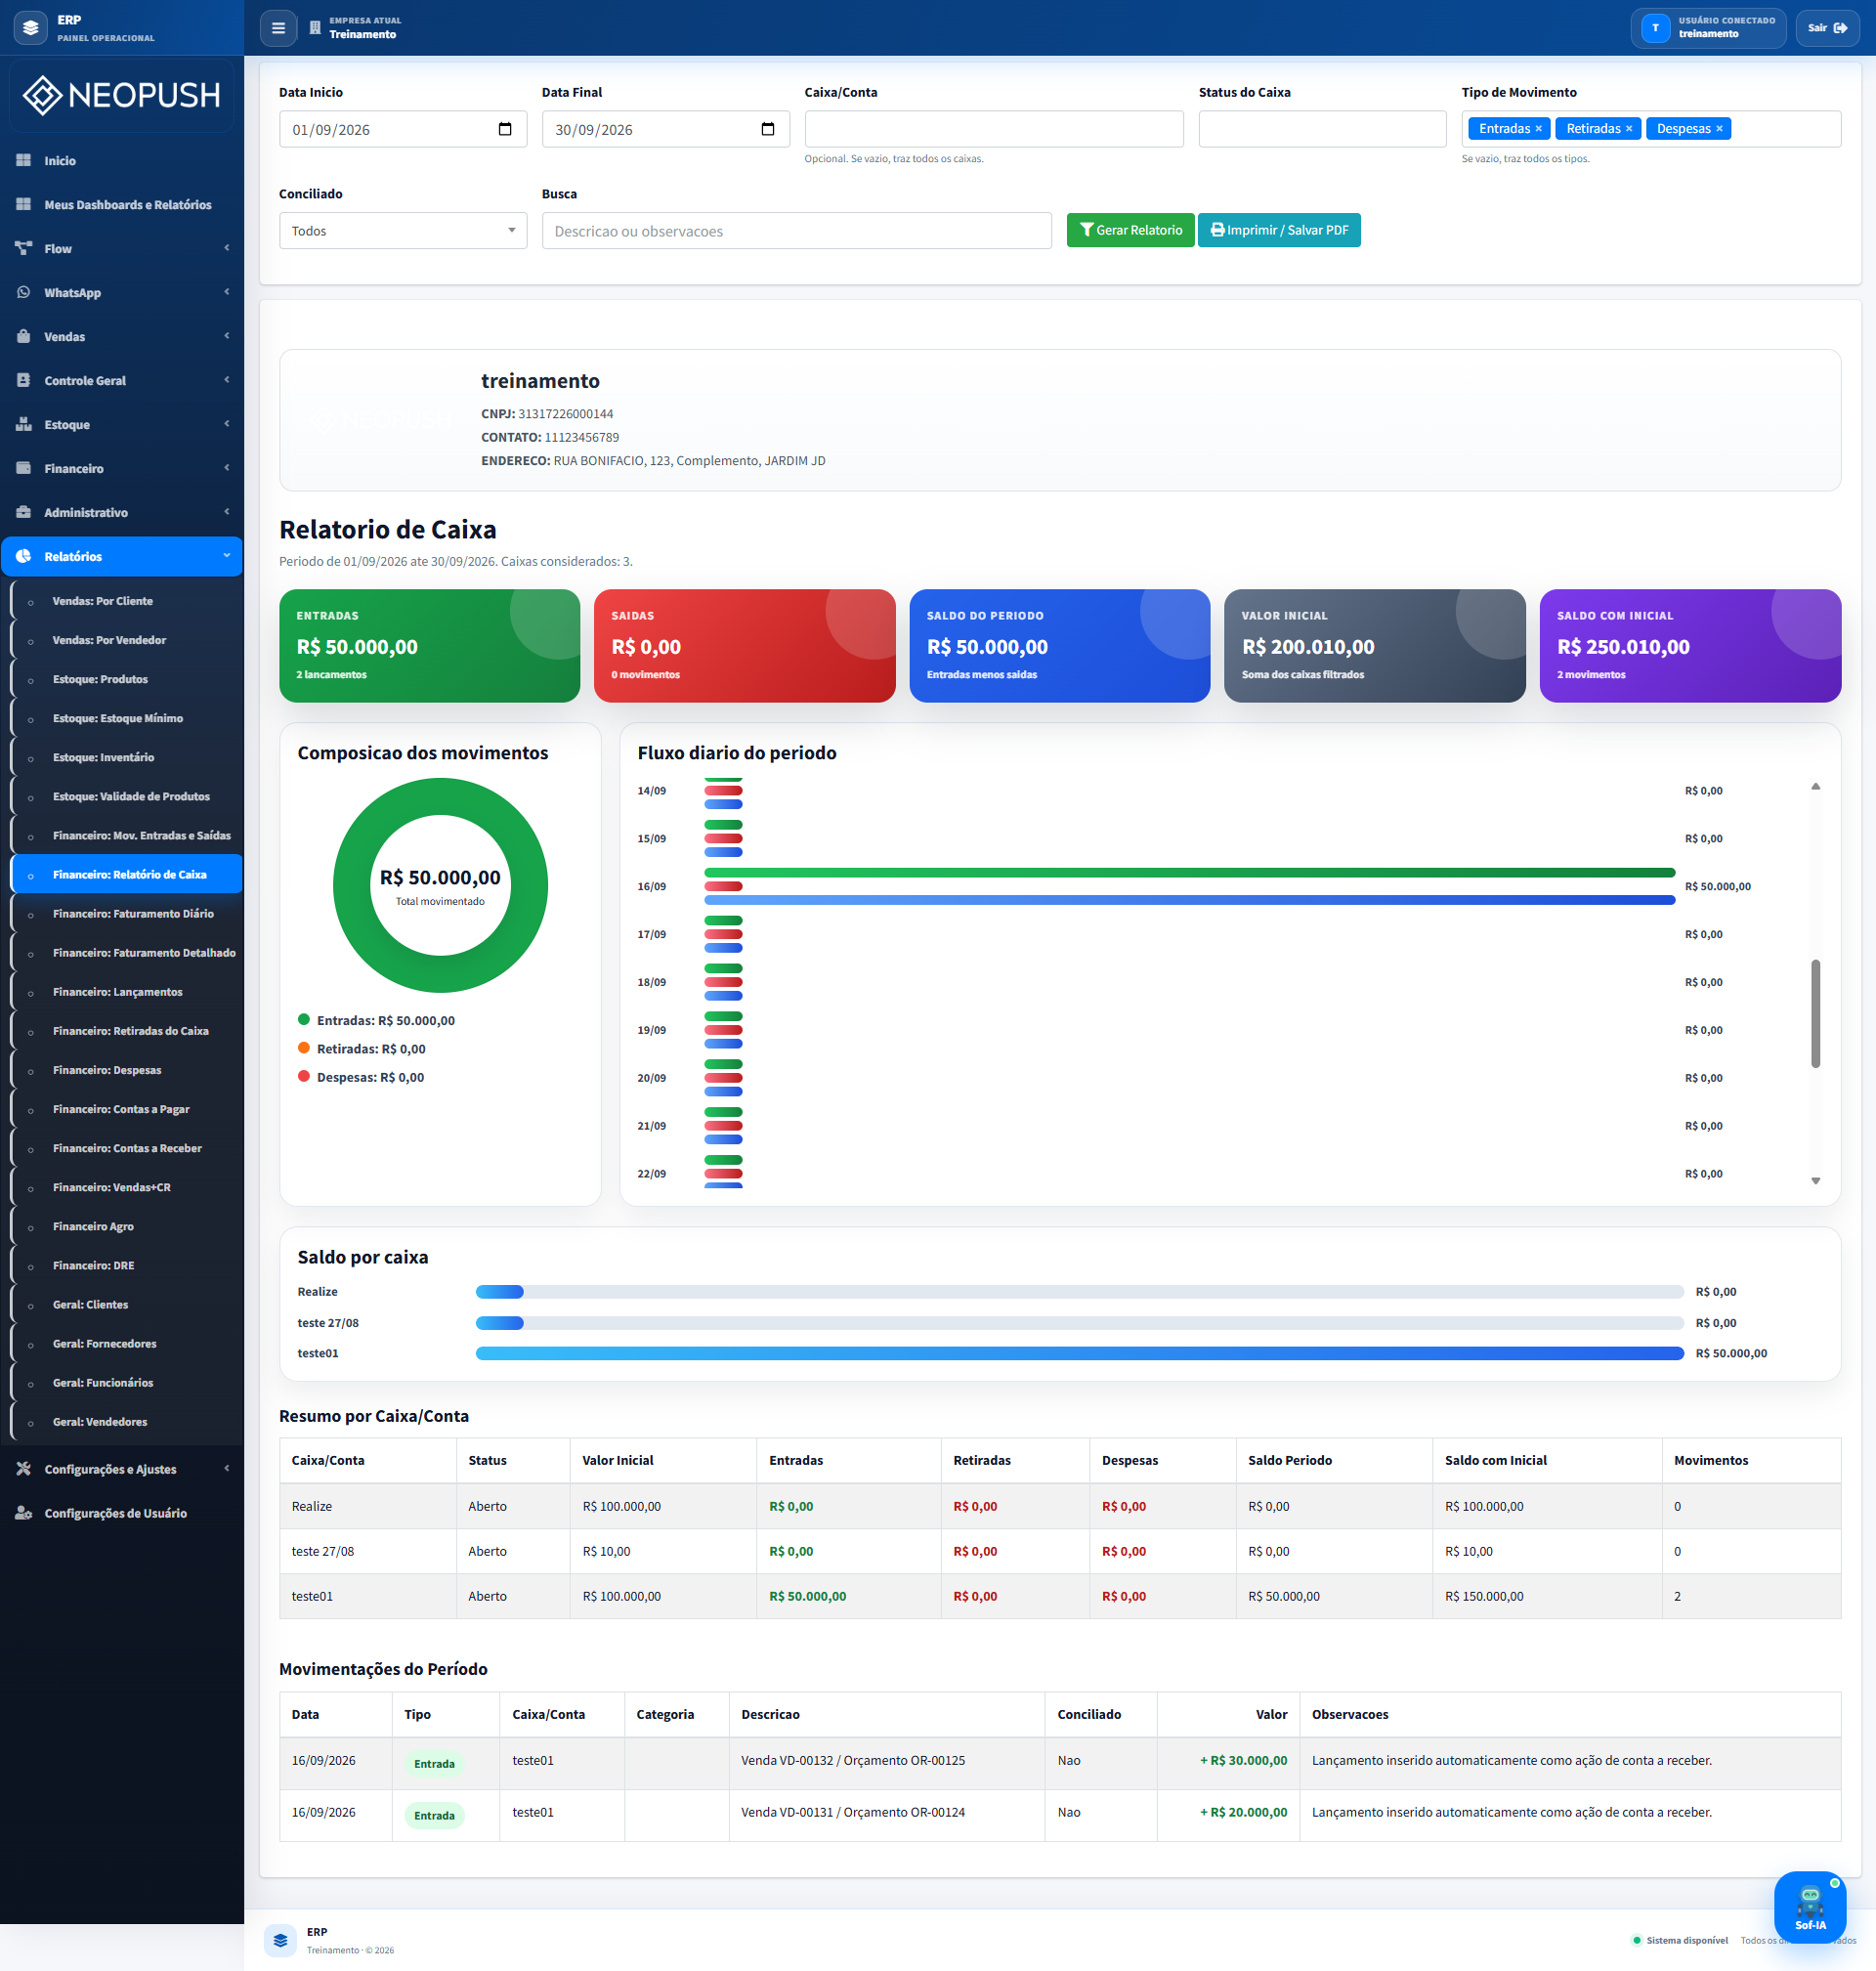This screenshot has width=1876, height=1971.
Task: Click the Estoque boxes icon in sidebar
Action: coord(24,425)
